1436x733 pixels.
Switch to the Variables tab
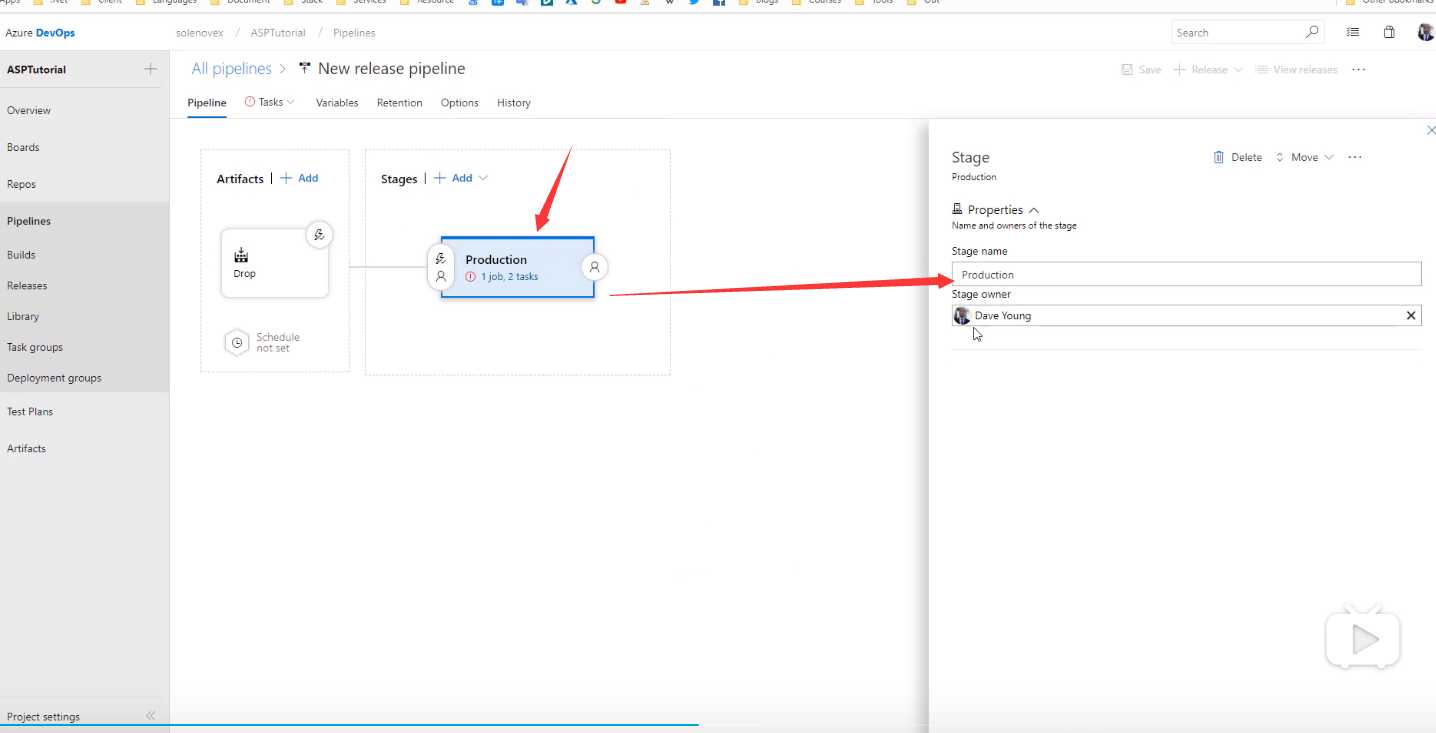[337, 103]
